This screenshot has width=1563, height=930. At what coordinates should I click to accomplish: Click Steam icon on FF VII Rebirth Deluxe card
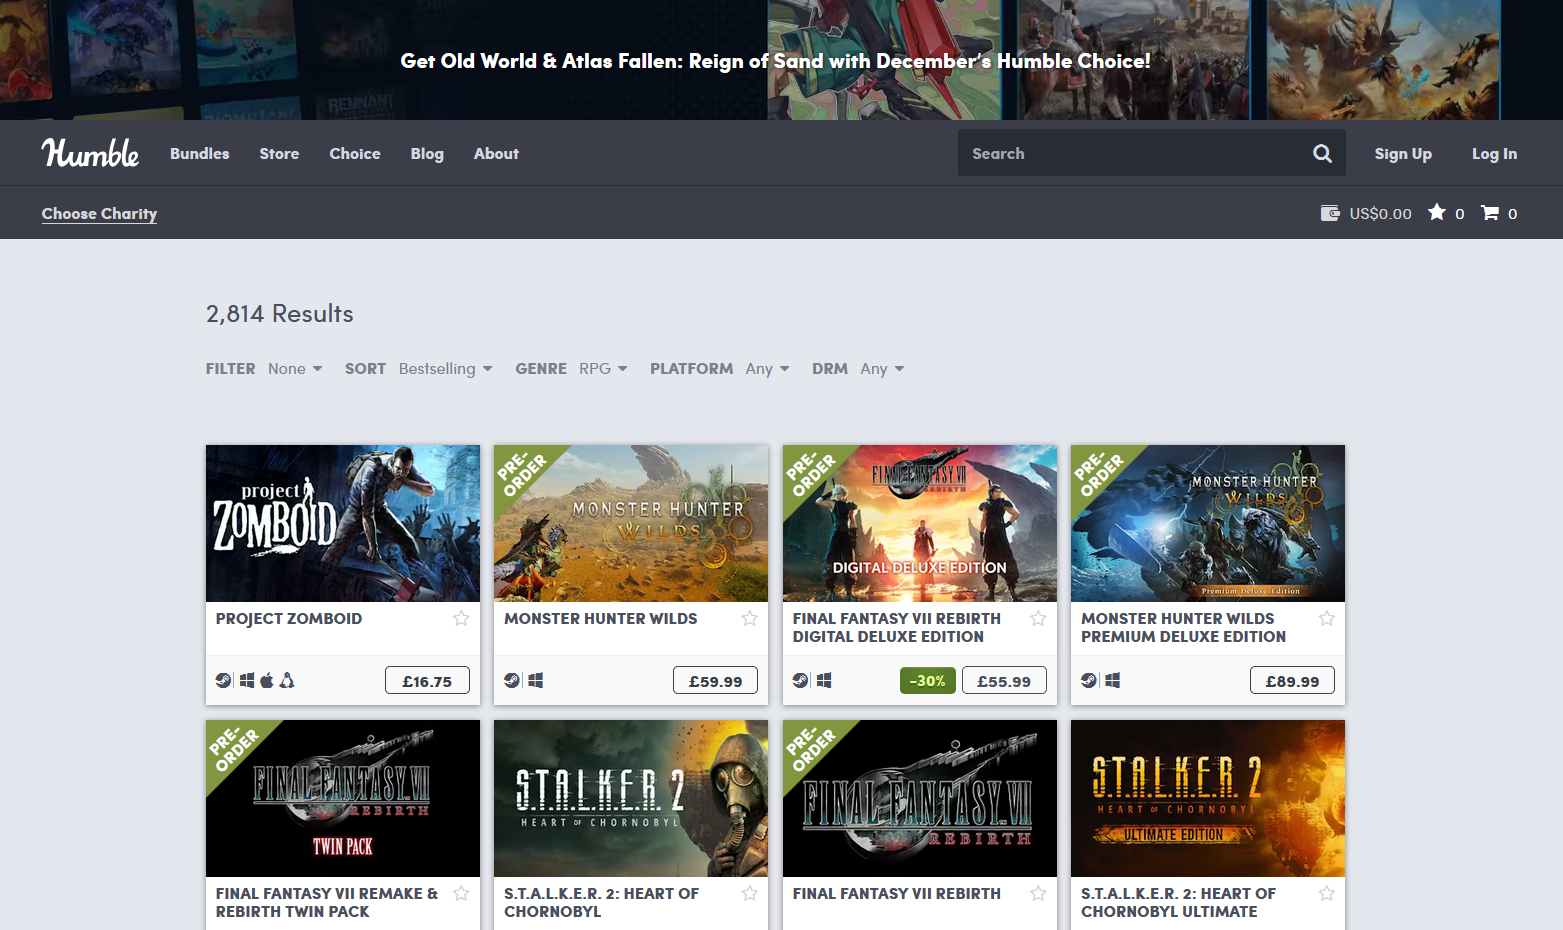point(800,680)
